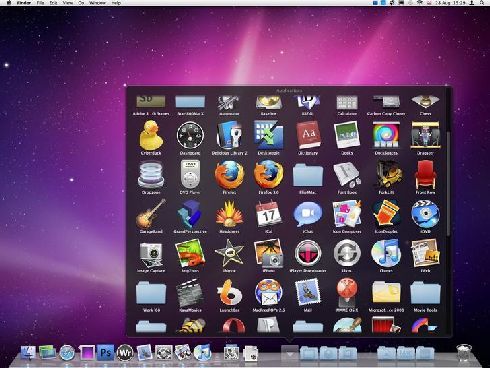The image size is (490, 368).
Task: Open Delicious Library 2
Action: click(229, 135)
